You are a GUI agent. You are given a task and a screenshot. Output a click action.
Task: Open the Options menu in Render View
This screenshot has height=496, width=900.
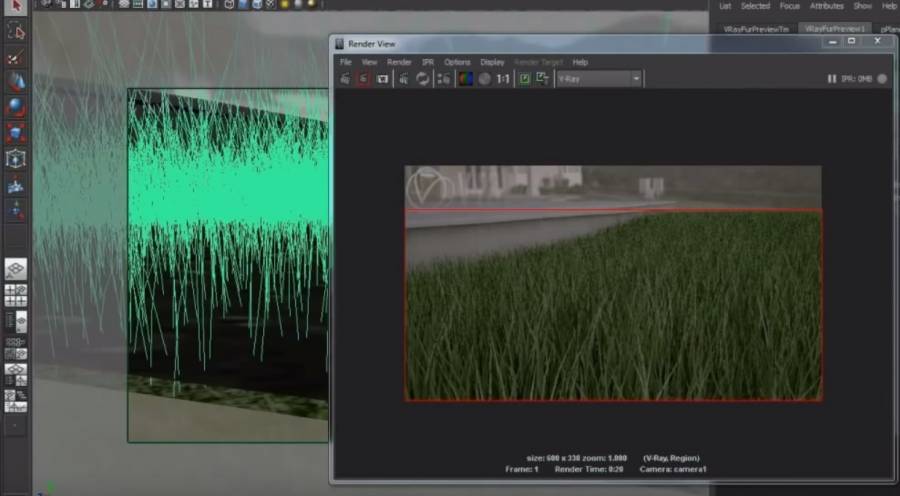457,62
